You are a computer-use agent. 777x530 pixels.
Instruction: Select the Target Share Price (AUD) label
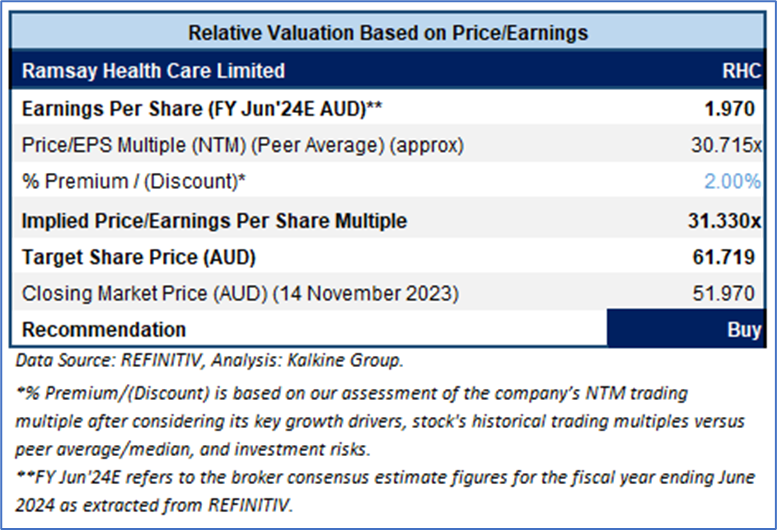tap(139, 257)
